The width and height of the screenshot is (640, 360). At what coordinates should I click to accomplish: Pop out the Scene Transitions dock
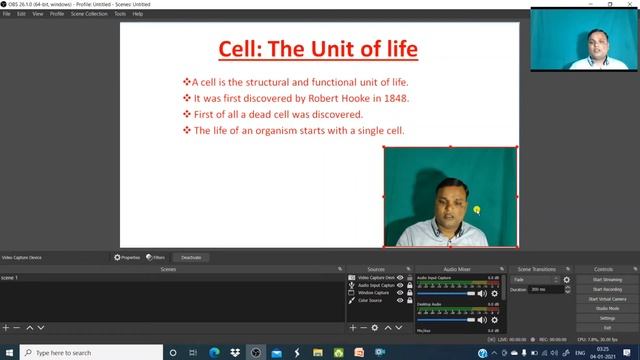[x=568, y=269]
